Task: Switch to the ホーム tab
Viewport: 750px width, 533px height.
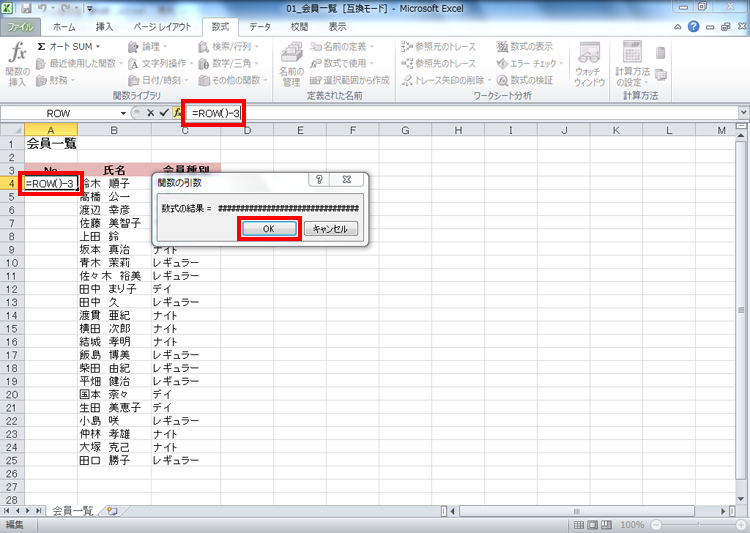Action: tap(64, 27)
